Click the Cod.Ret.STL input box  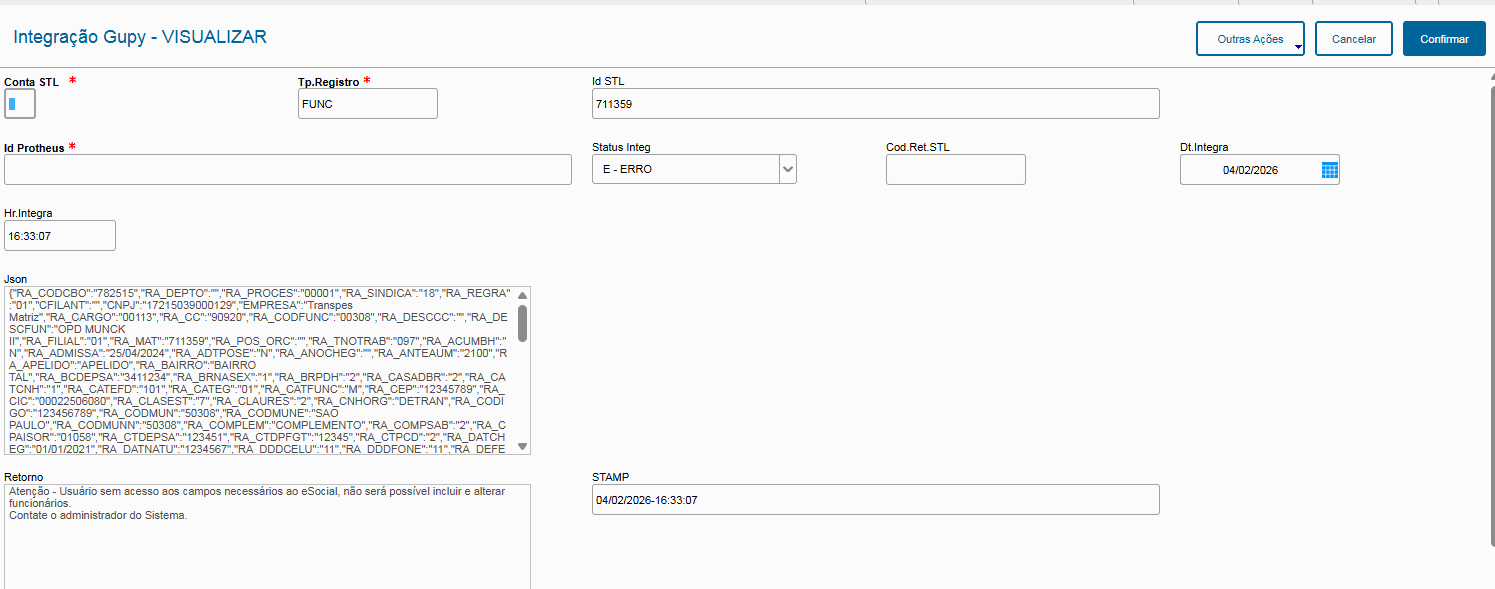tap(955, 170)
